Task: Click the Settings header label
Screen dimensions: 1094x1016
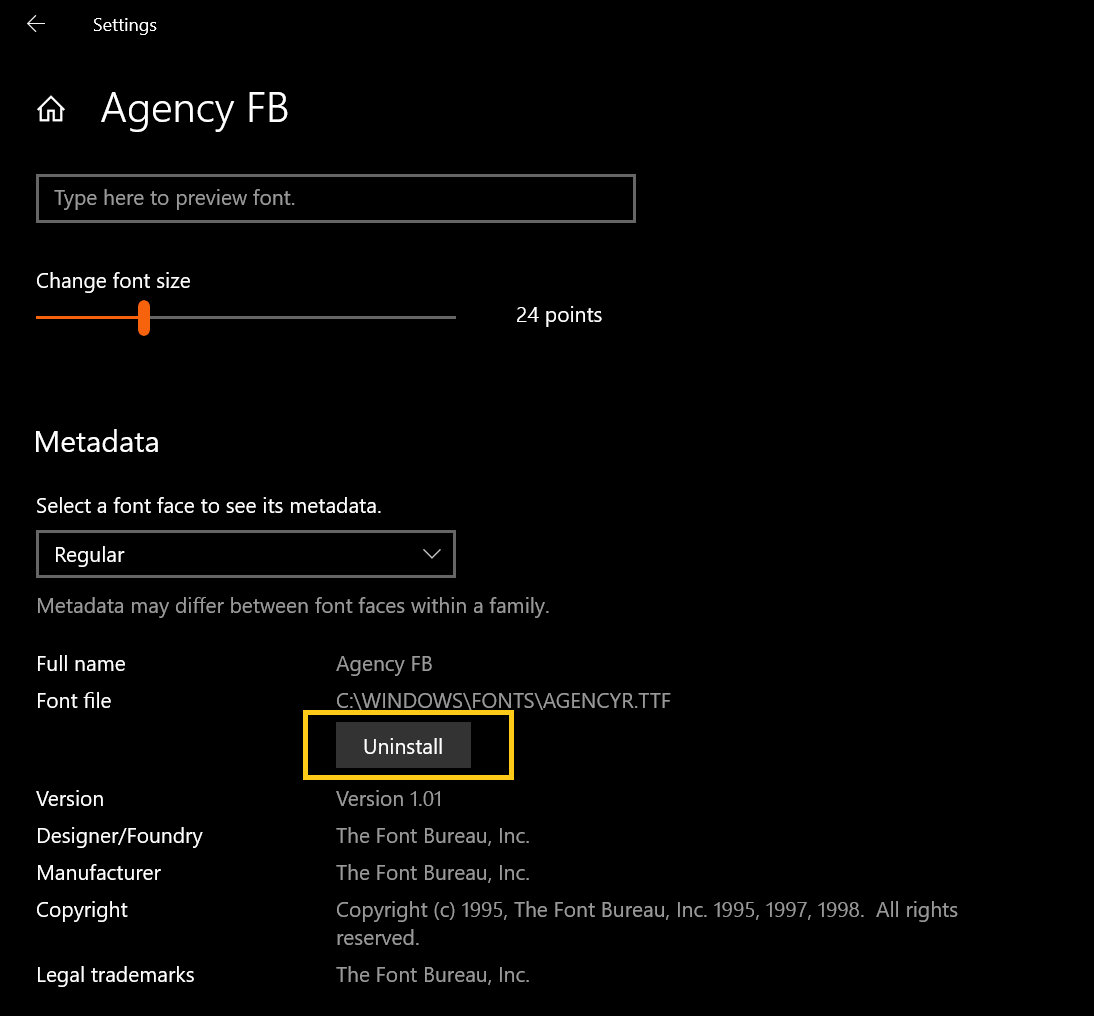Action: [124, 24]
